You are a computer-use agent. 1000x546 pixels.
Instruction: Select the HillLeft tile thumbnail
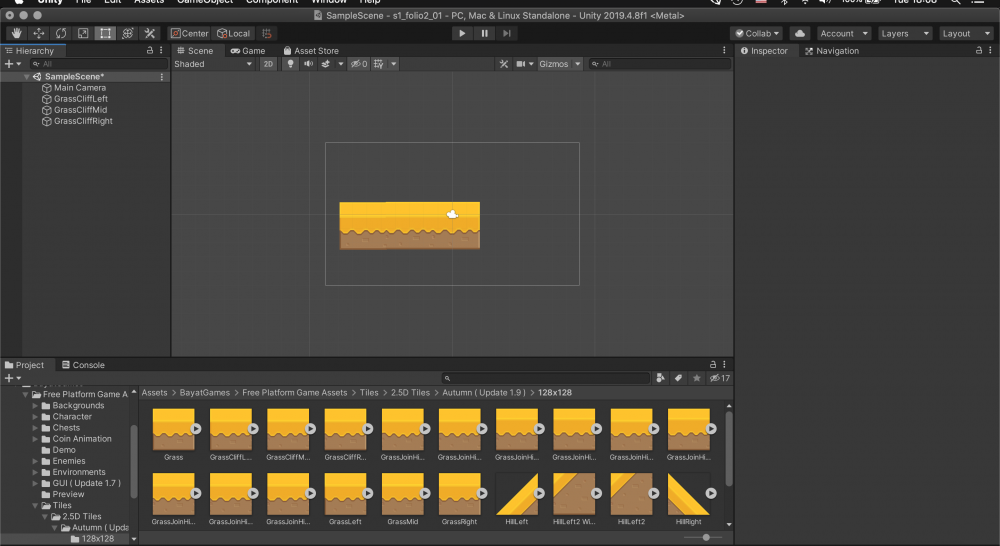[517, 494]
